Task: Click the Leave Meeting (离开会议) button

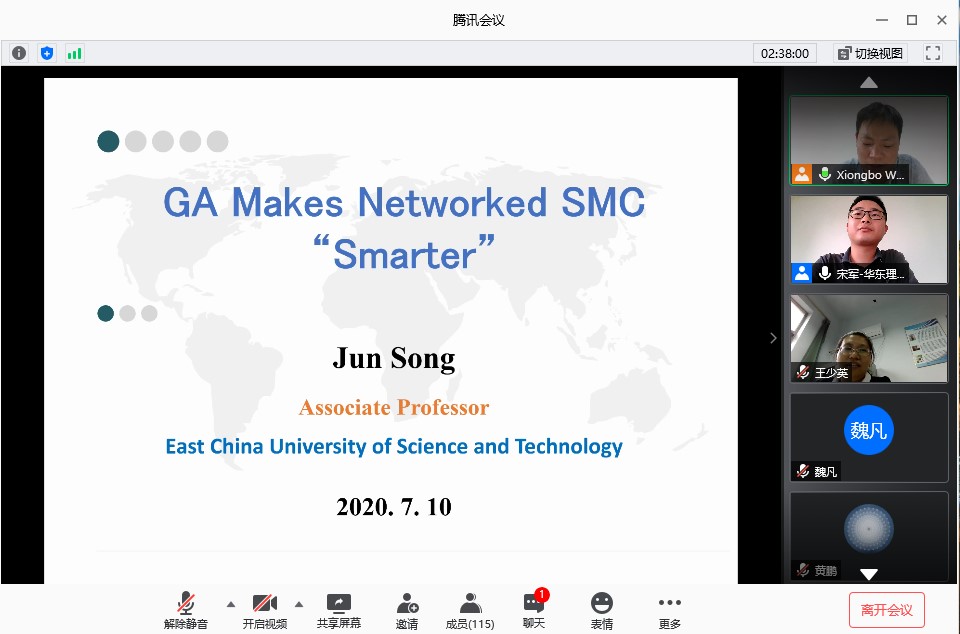Action: coord(886,610)
